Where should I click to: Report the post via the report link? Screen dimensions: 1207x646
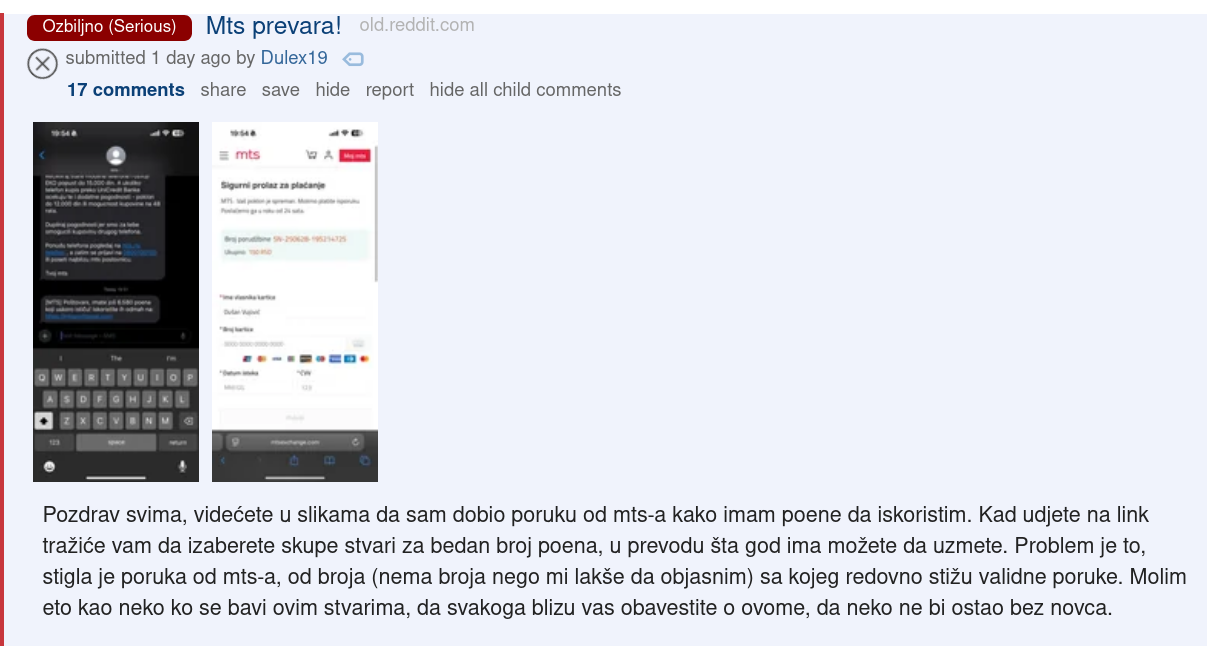coord(390,90)
